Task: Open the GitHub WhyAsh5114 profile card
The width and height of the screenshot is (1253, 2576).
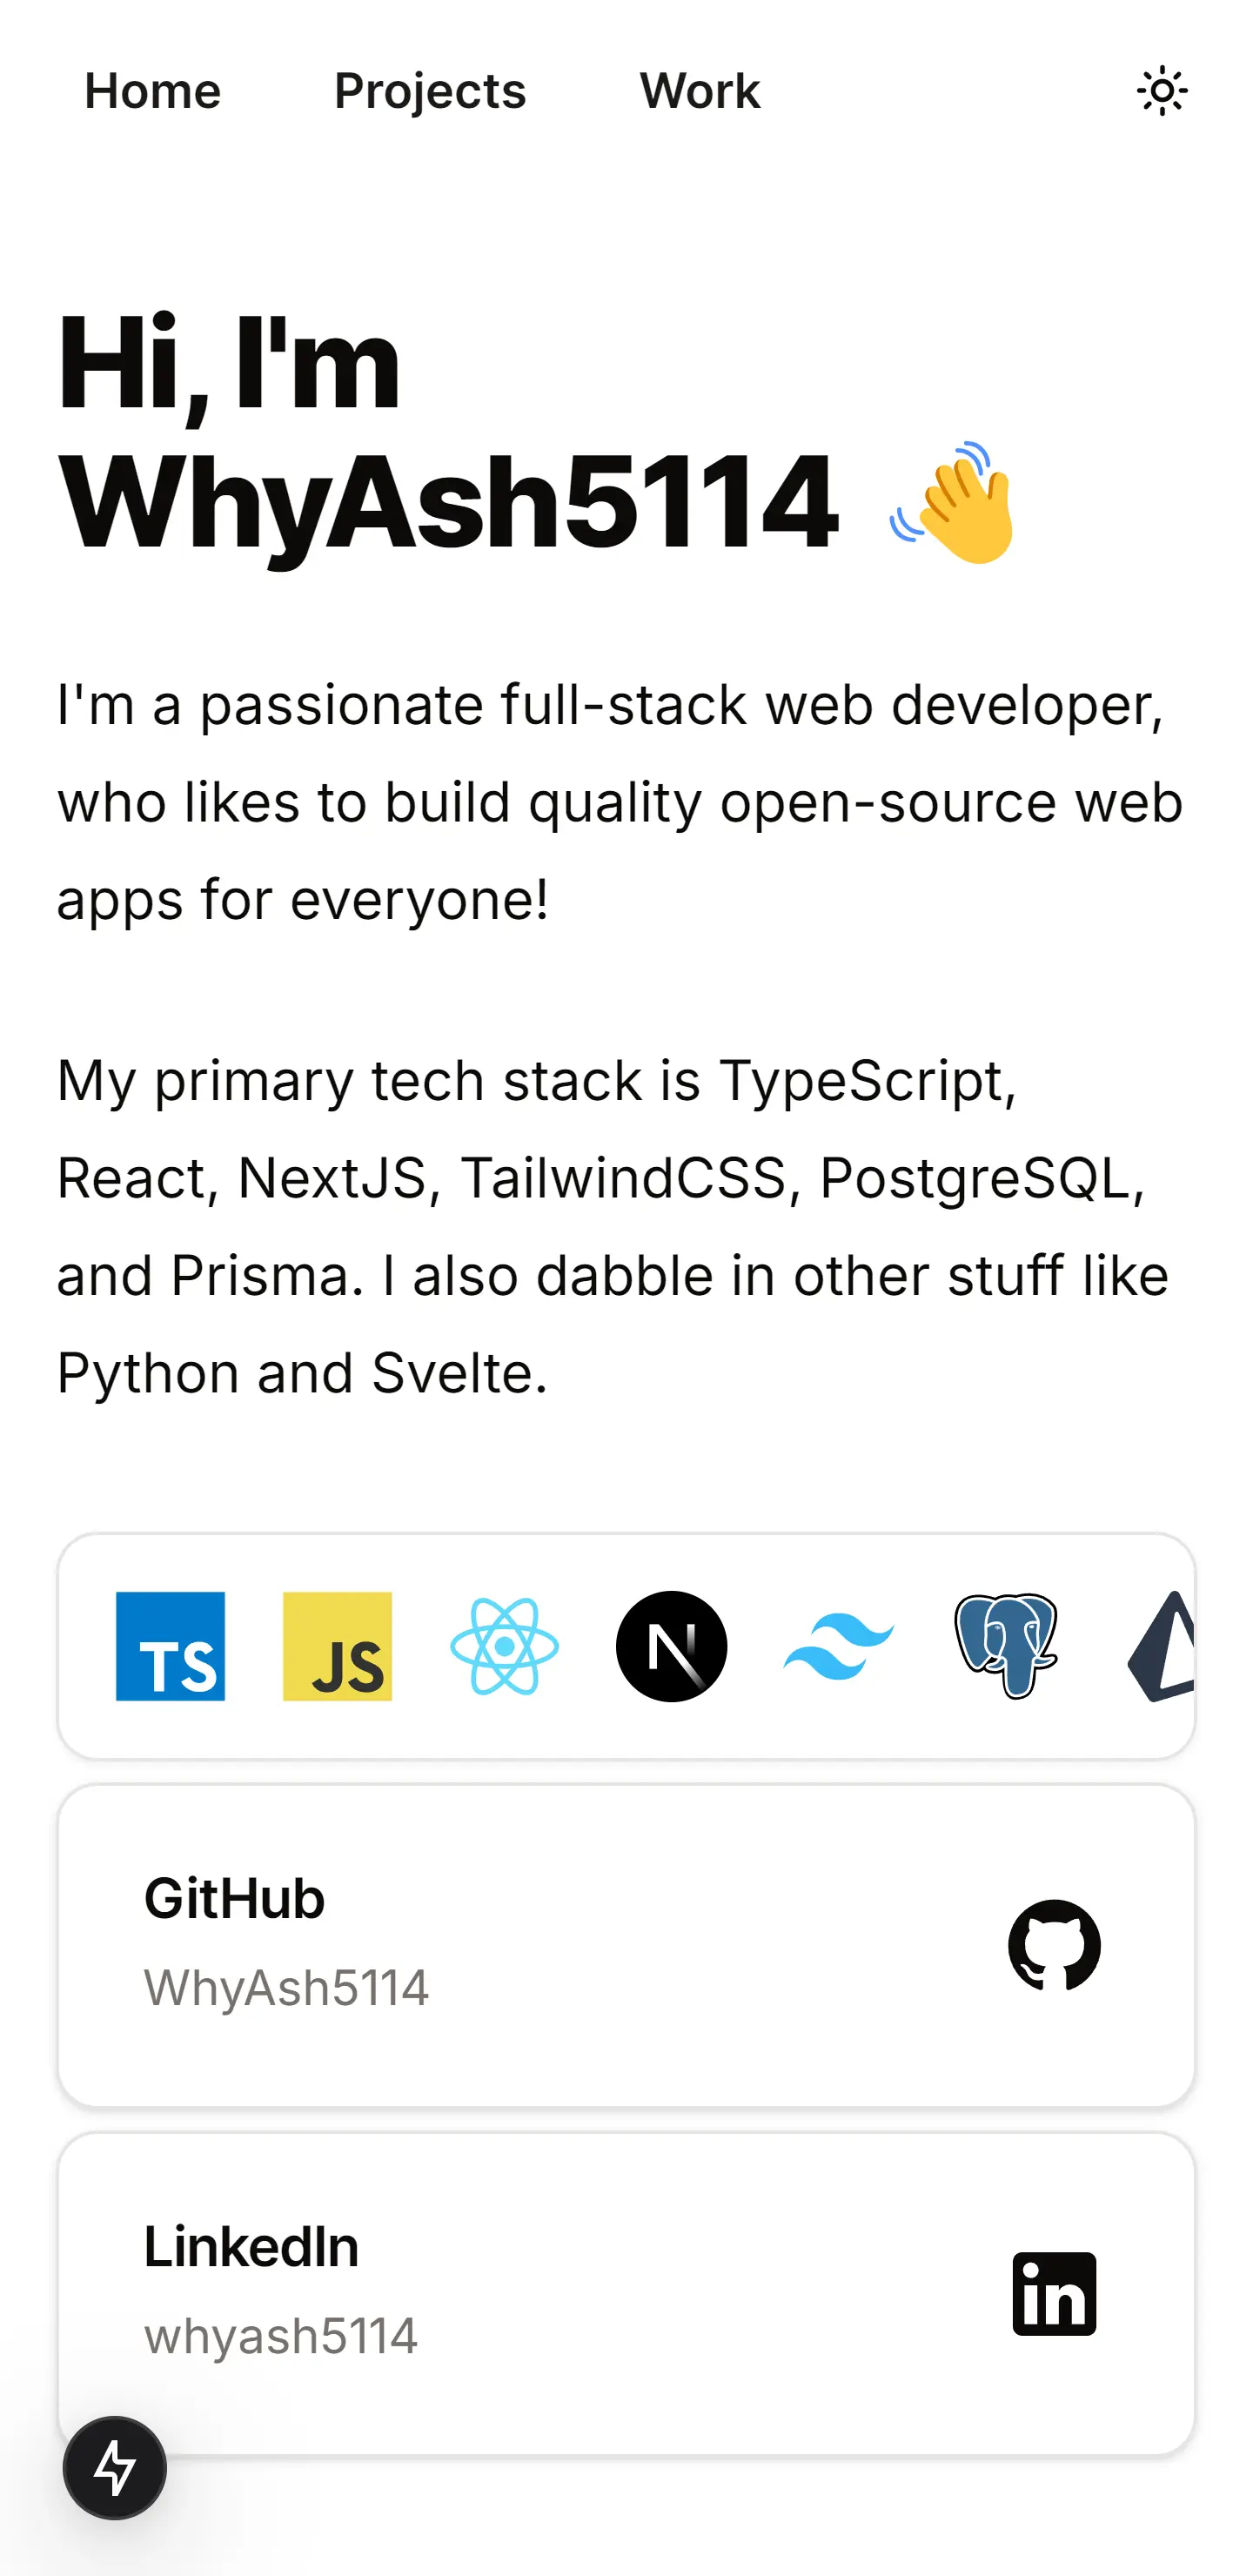Action: (x=626, y=1945)
